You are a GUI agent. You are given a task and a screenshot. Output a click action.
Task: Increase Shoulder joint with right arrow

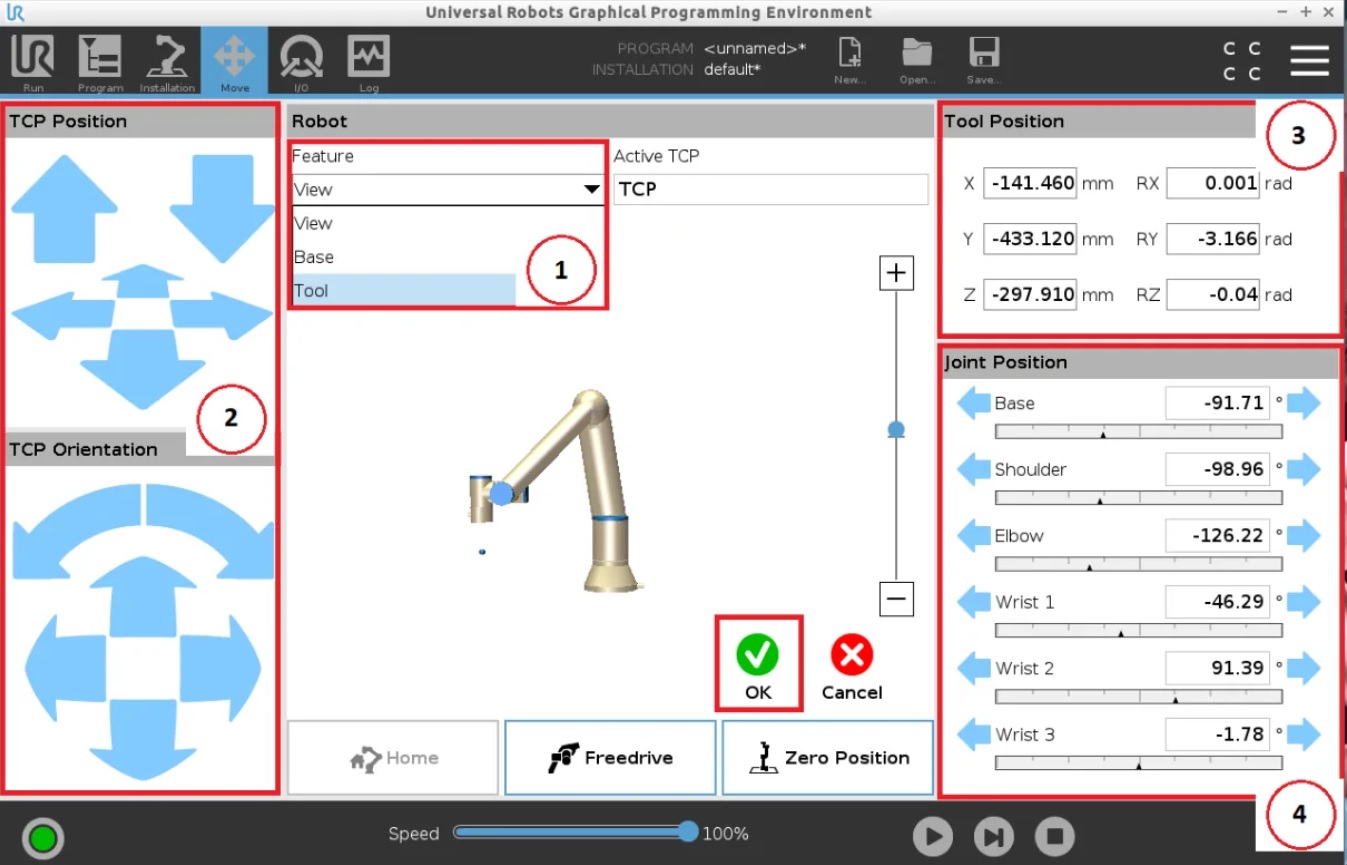coord(1304,470)
